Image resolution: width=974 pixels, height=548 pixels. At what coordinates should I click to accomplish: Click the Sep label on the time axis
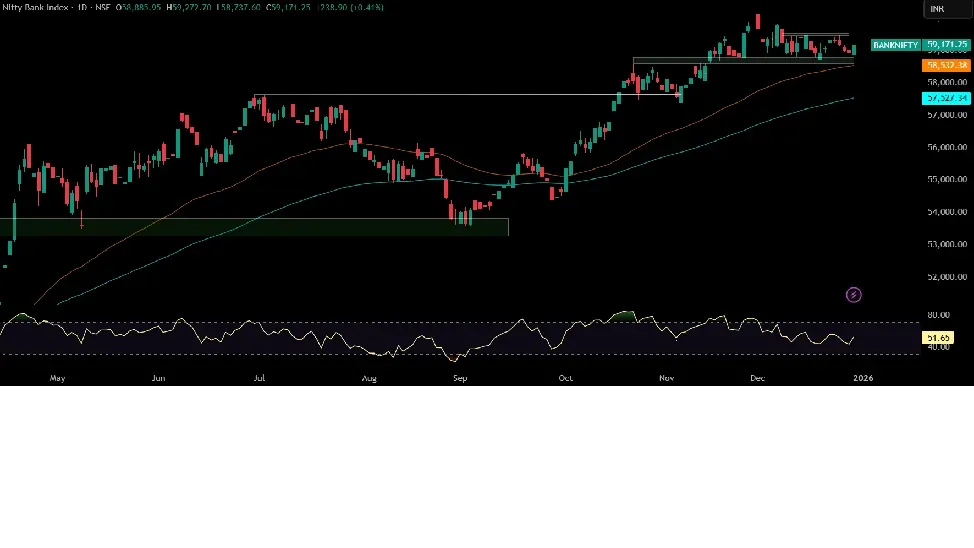[x=460, y=378]
